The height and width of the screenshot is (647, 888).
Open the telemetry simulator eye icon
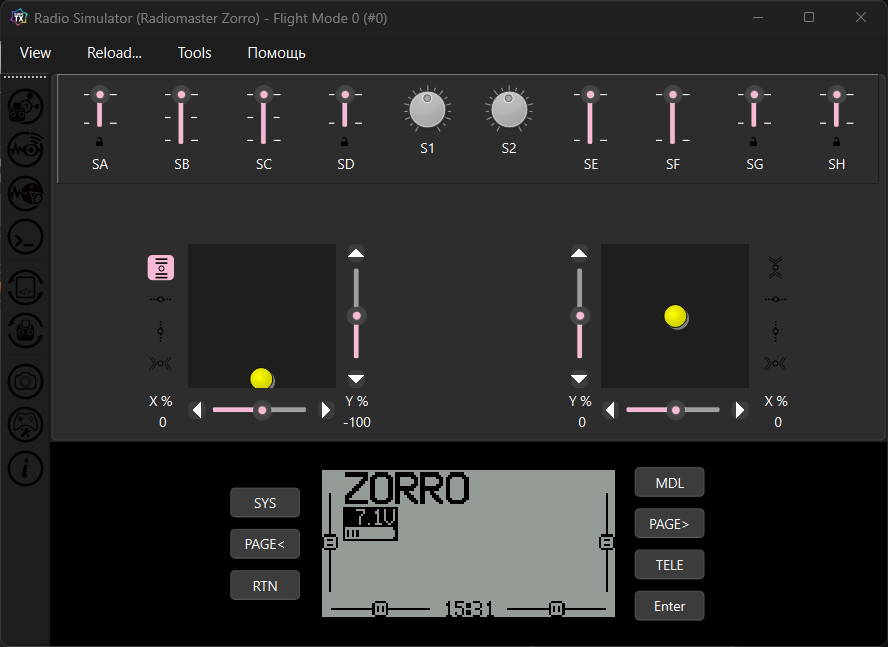click(25, 150)
